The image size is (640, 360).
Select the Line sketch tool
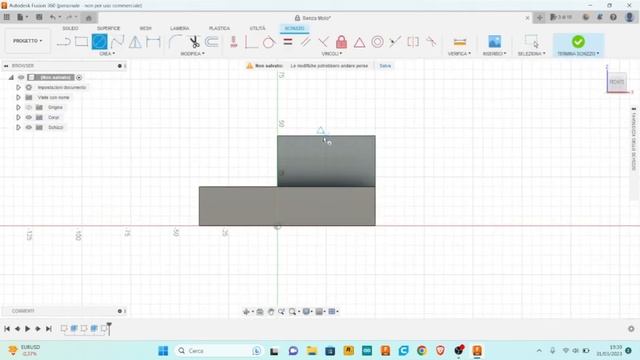[x=64, y=42]
